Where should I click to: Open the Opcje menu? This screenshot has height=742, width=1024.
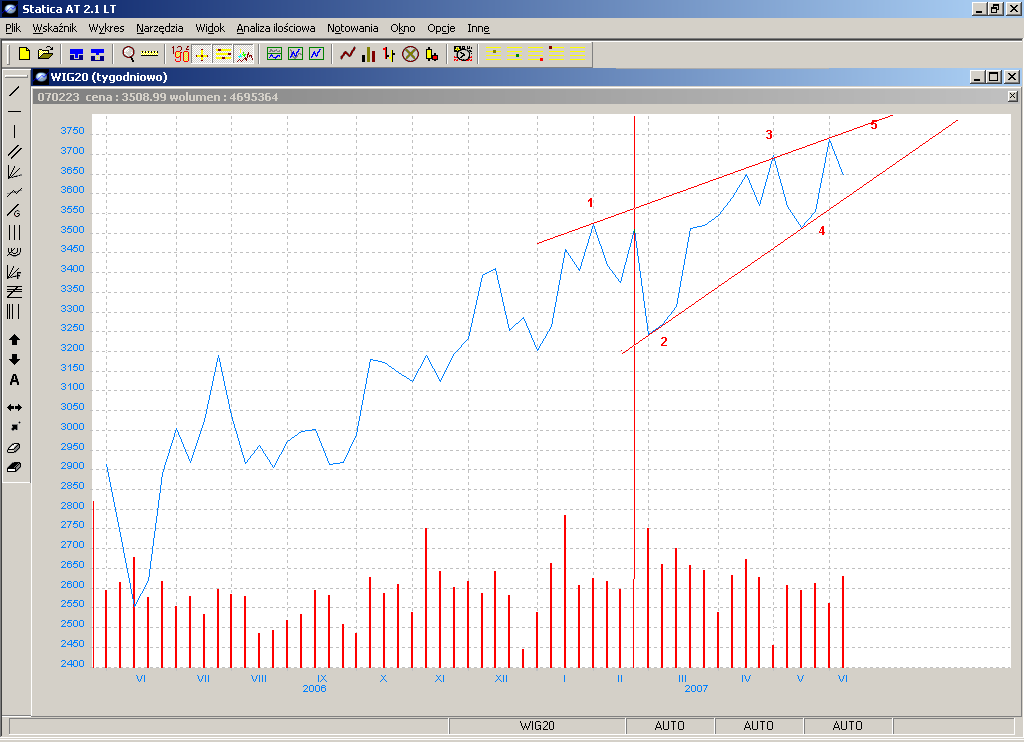441,28
